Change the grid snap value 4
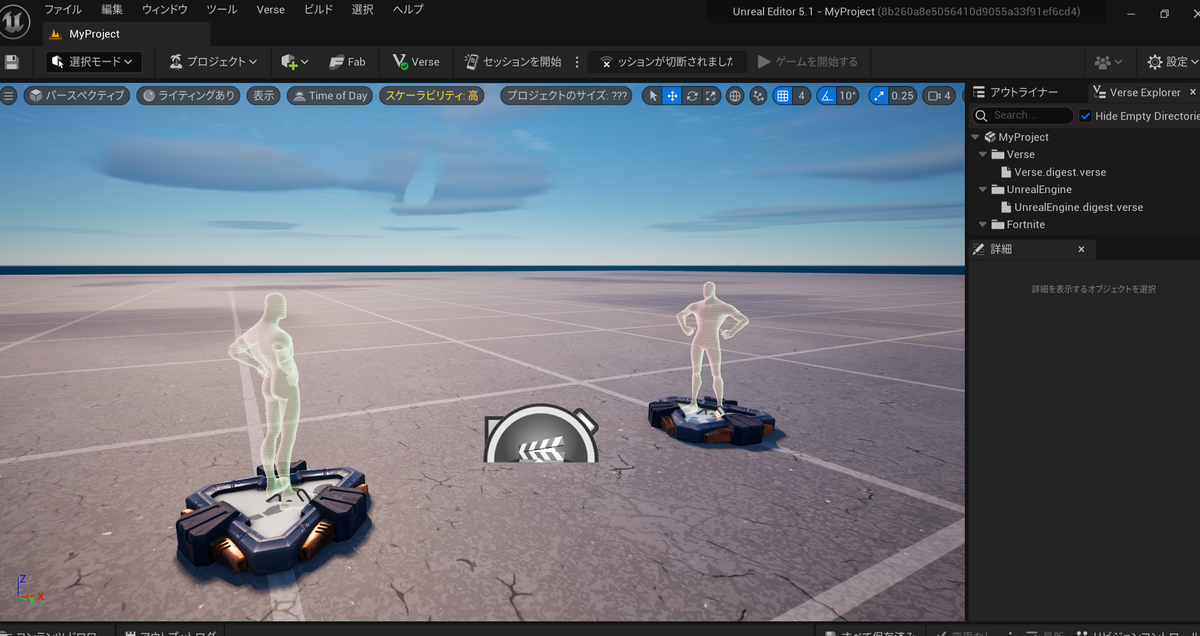 [x=802, y=96]
